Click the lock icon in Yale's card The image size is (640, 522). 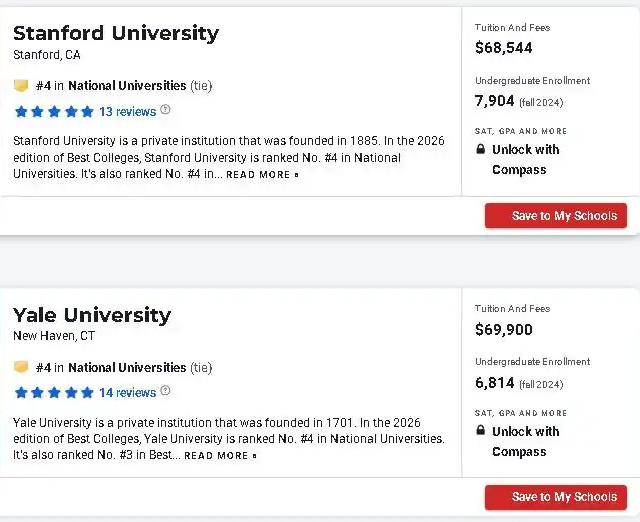tap(481, 432)
